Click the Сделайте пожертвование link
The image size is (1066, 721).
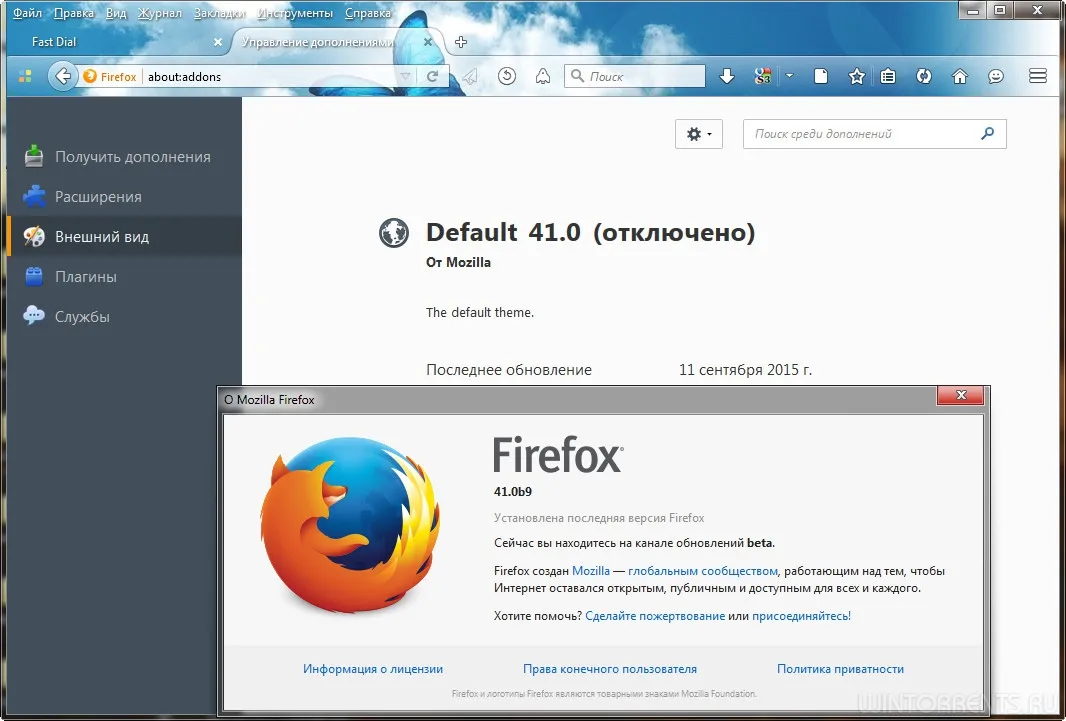pos(655,616)
